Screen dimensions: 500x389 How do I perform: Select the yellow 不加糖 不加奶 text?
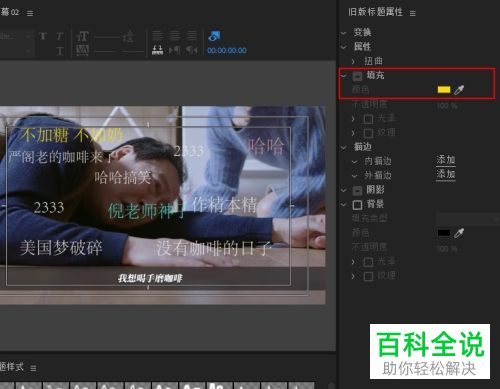(x=71, y=135)
